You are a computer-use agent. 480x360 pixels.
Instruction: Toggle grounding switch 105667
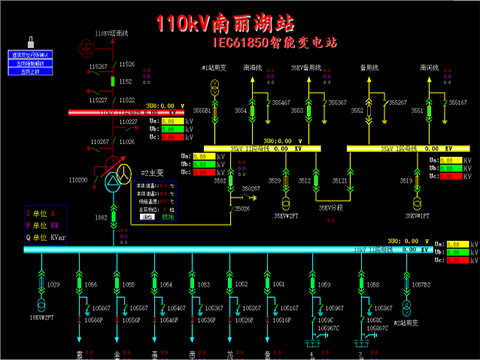pos(88,308)
